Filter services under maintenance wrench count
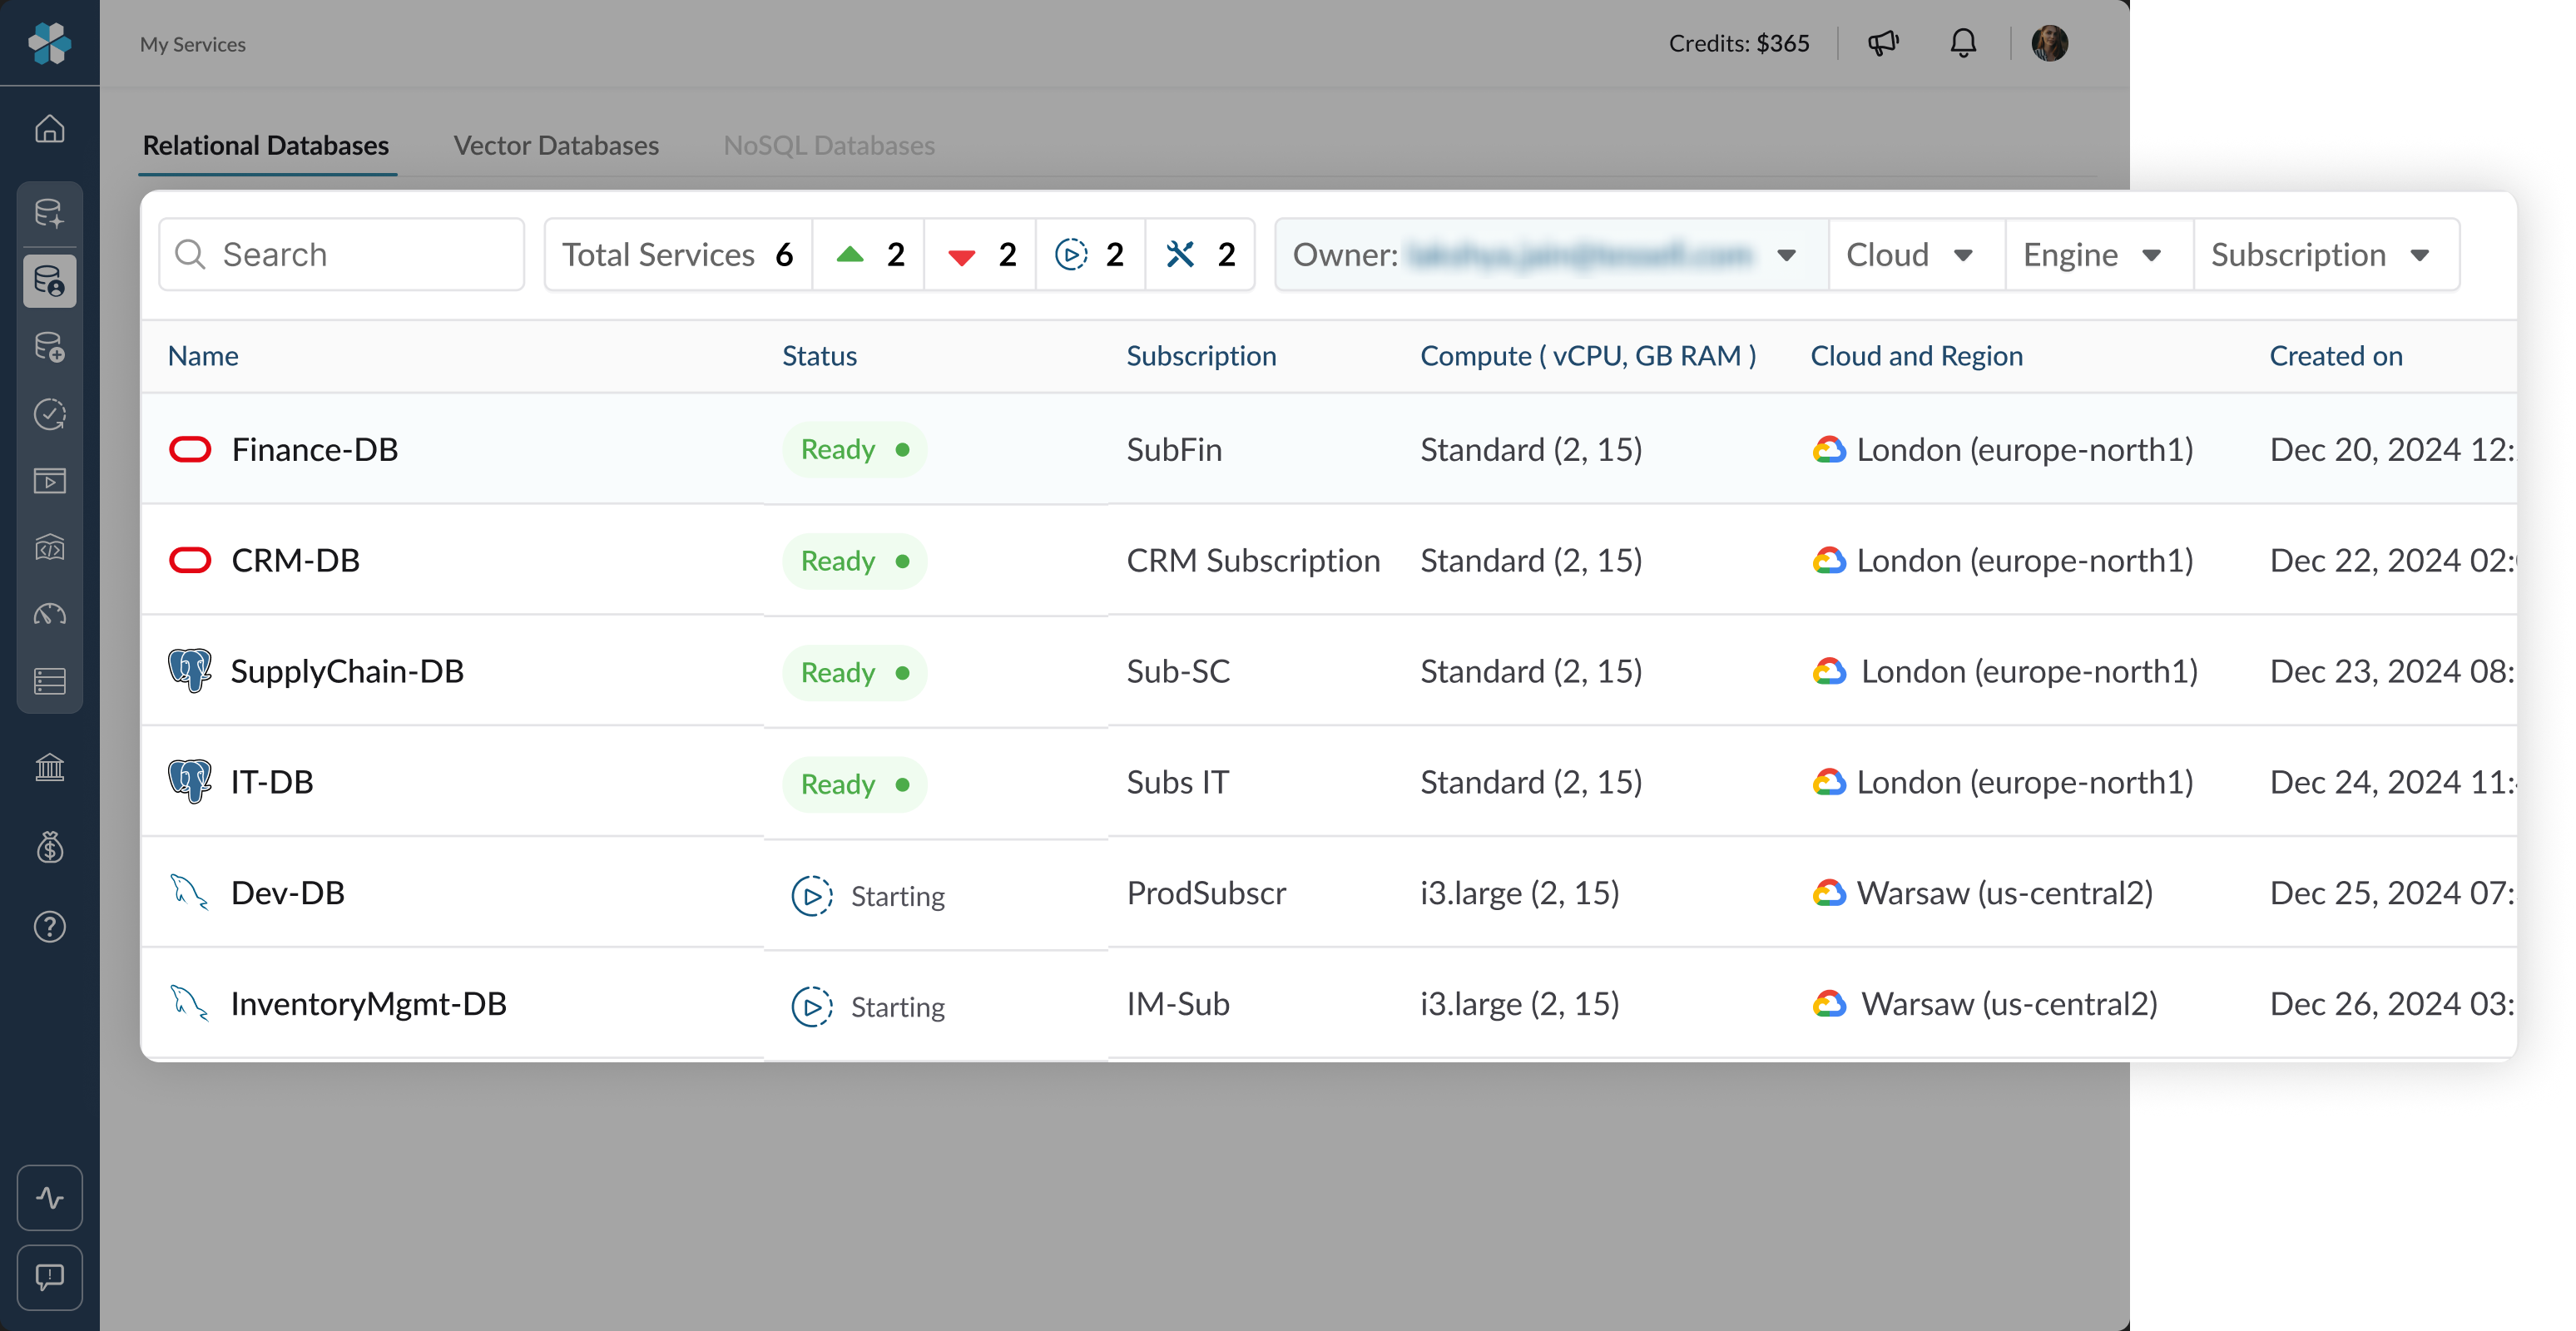This screenshot has height=1331, width=2576. pyautogui.click(x=1199, y=255)
